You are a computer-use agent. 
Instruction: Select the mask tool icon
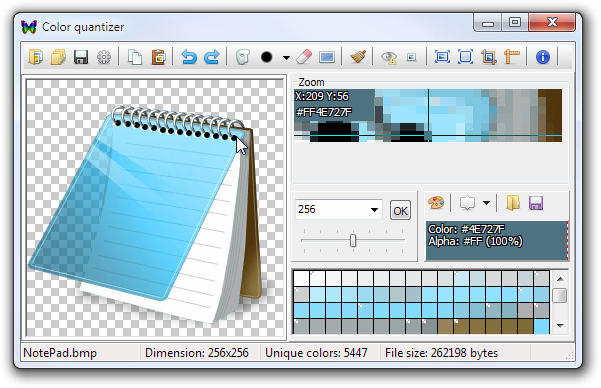(242, 57)
